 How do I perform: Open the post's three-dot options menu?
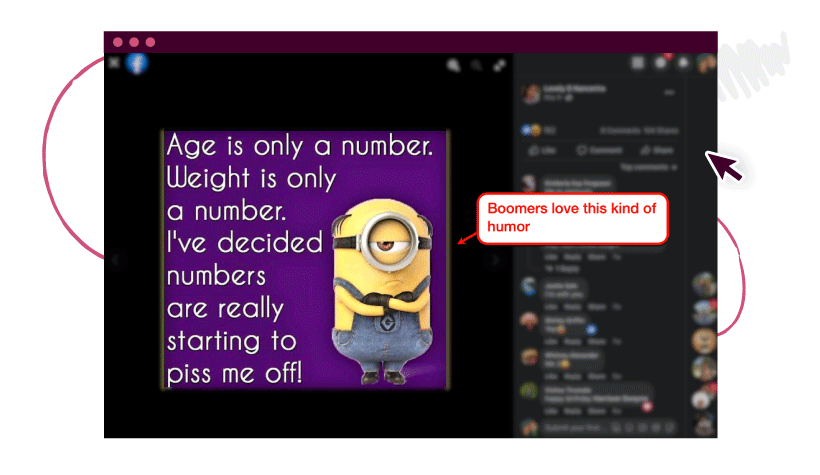pos(669,93)
